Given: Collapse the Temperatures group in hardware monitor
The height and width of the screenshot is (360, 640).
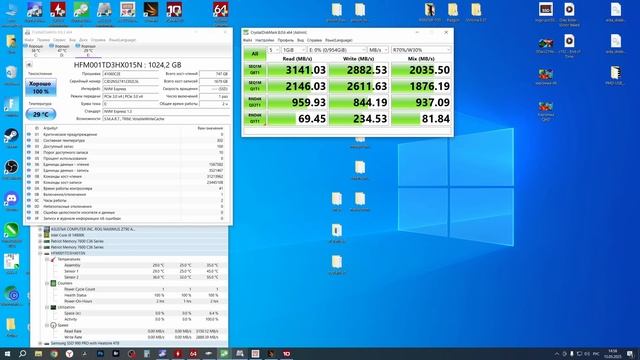Looking at the screenshot, I should tap(47, 260).
